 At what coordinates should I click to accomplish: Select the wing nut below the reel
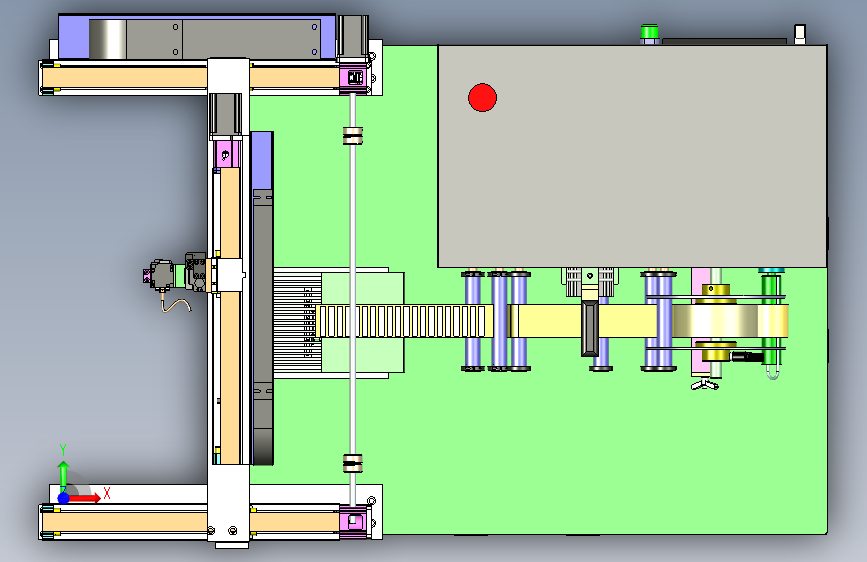(x=705, y=384)
